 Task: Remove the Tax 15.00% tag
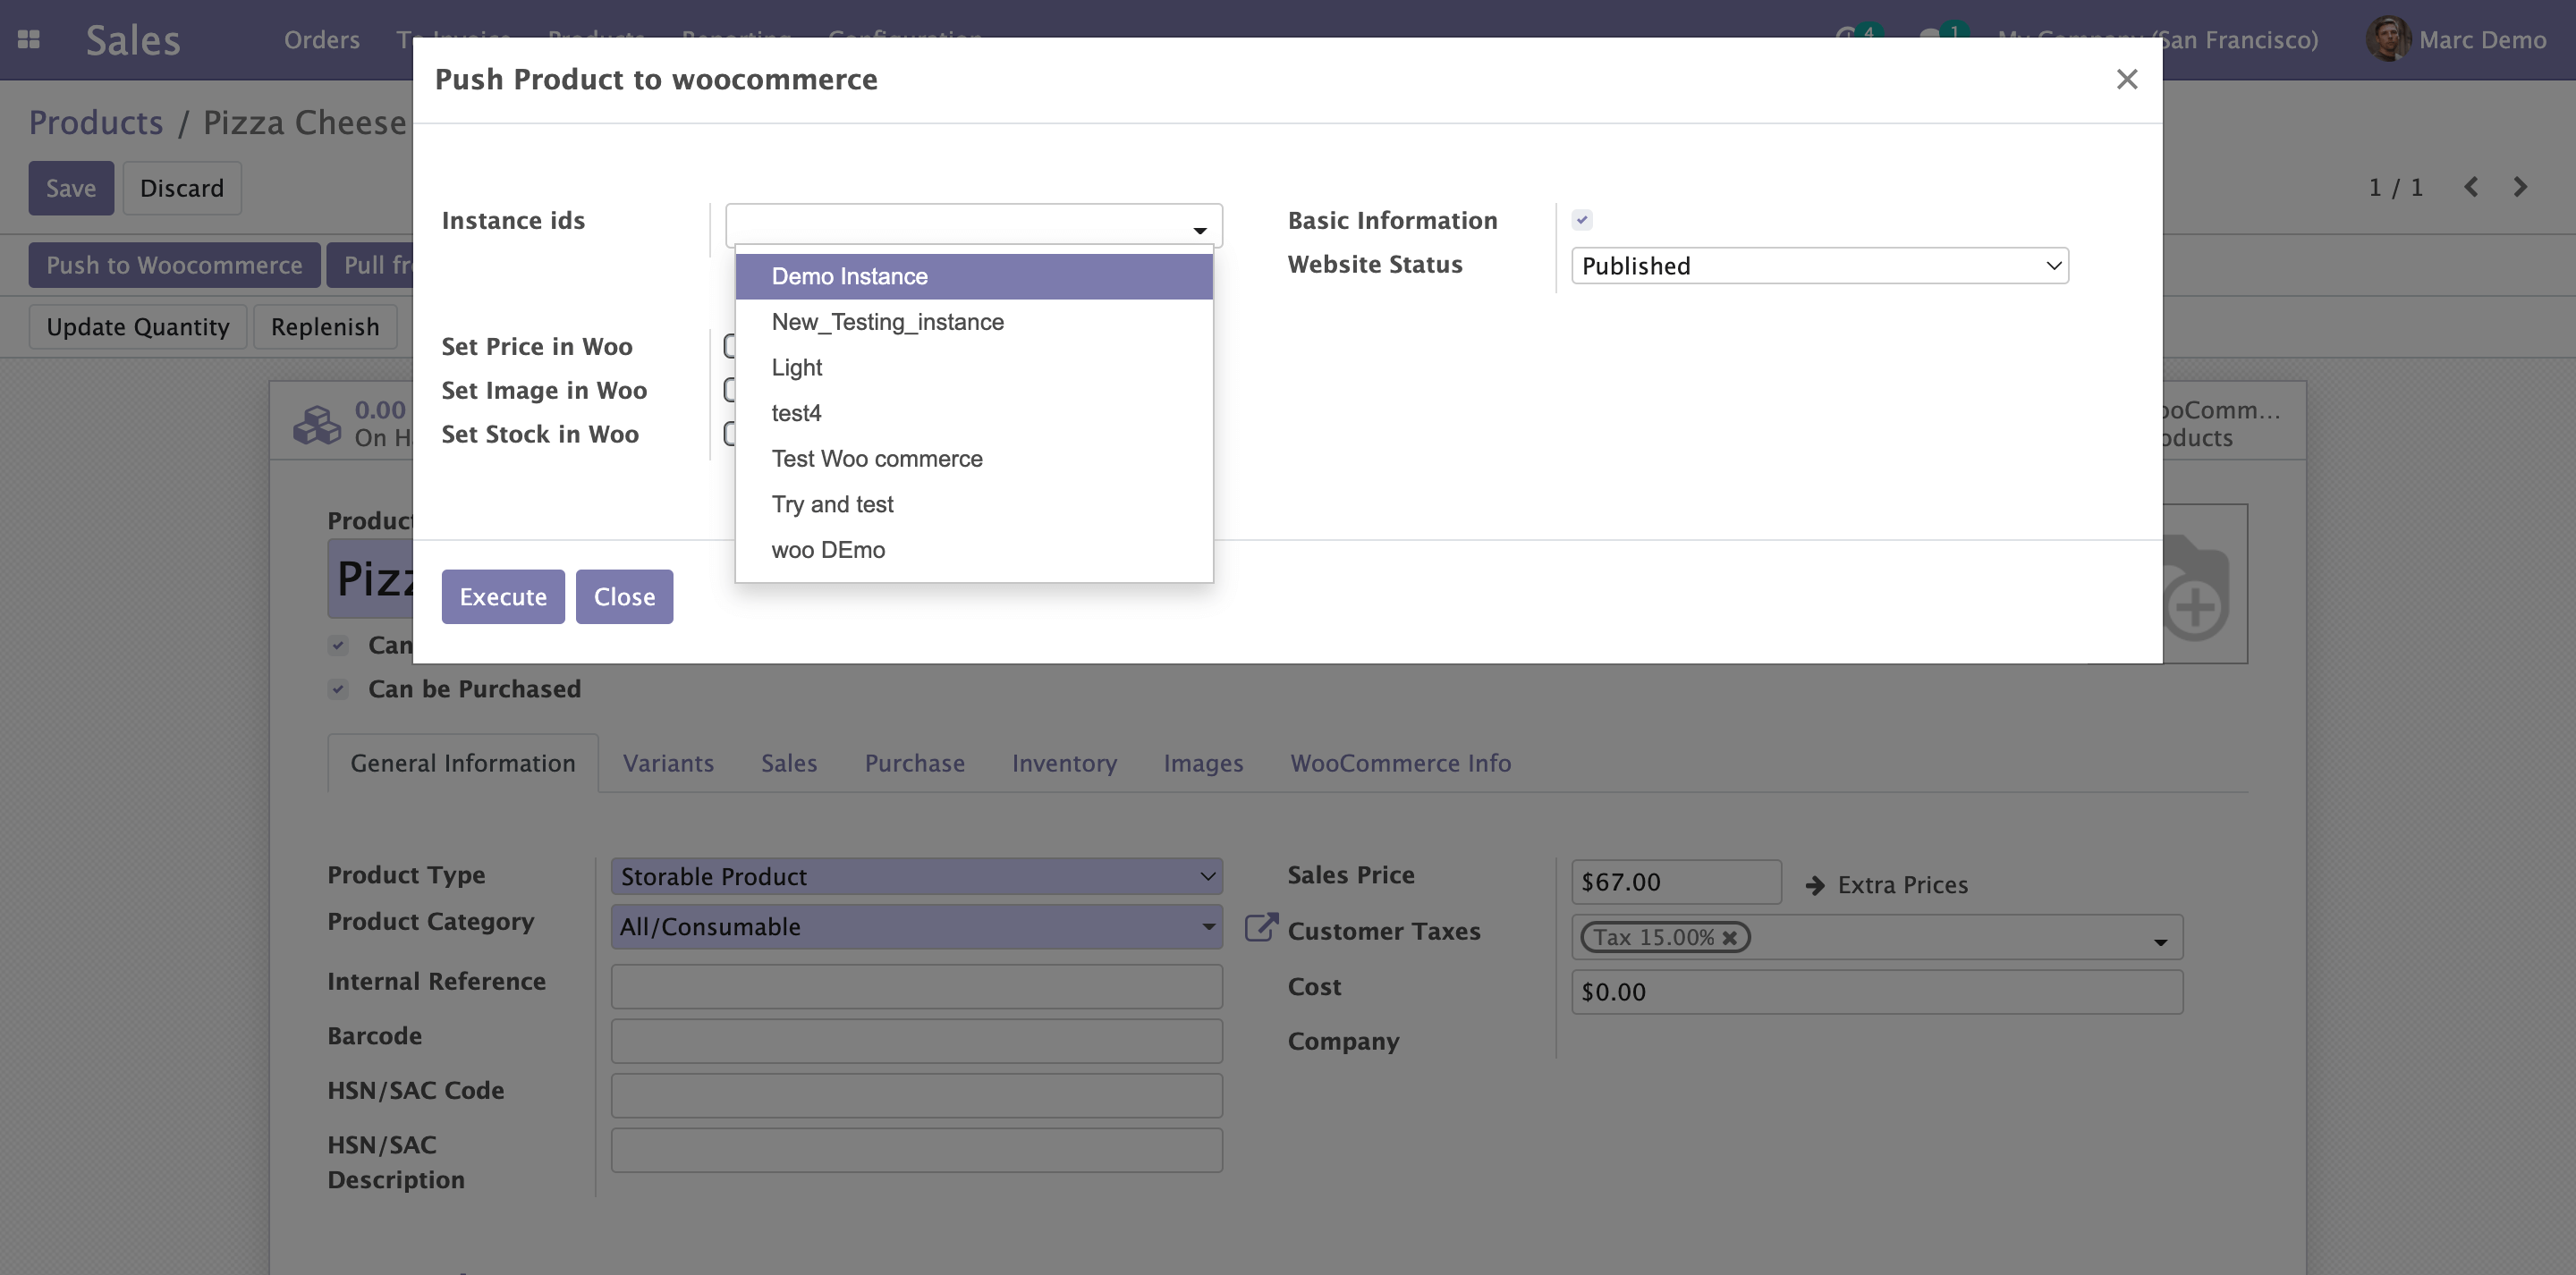tap(1730, 938)
